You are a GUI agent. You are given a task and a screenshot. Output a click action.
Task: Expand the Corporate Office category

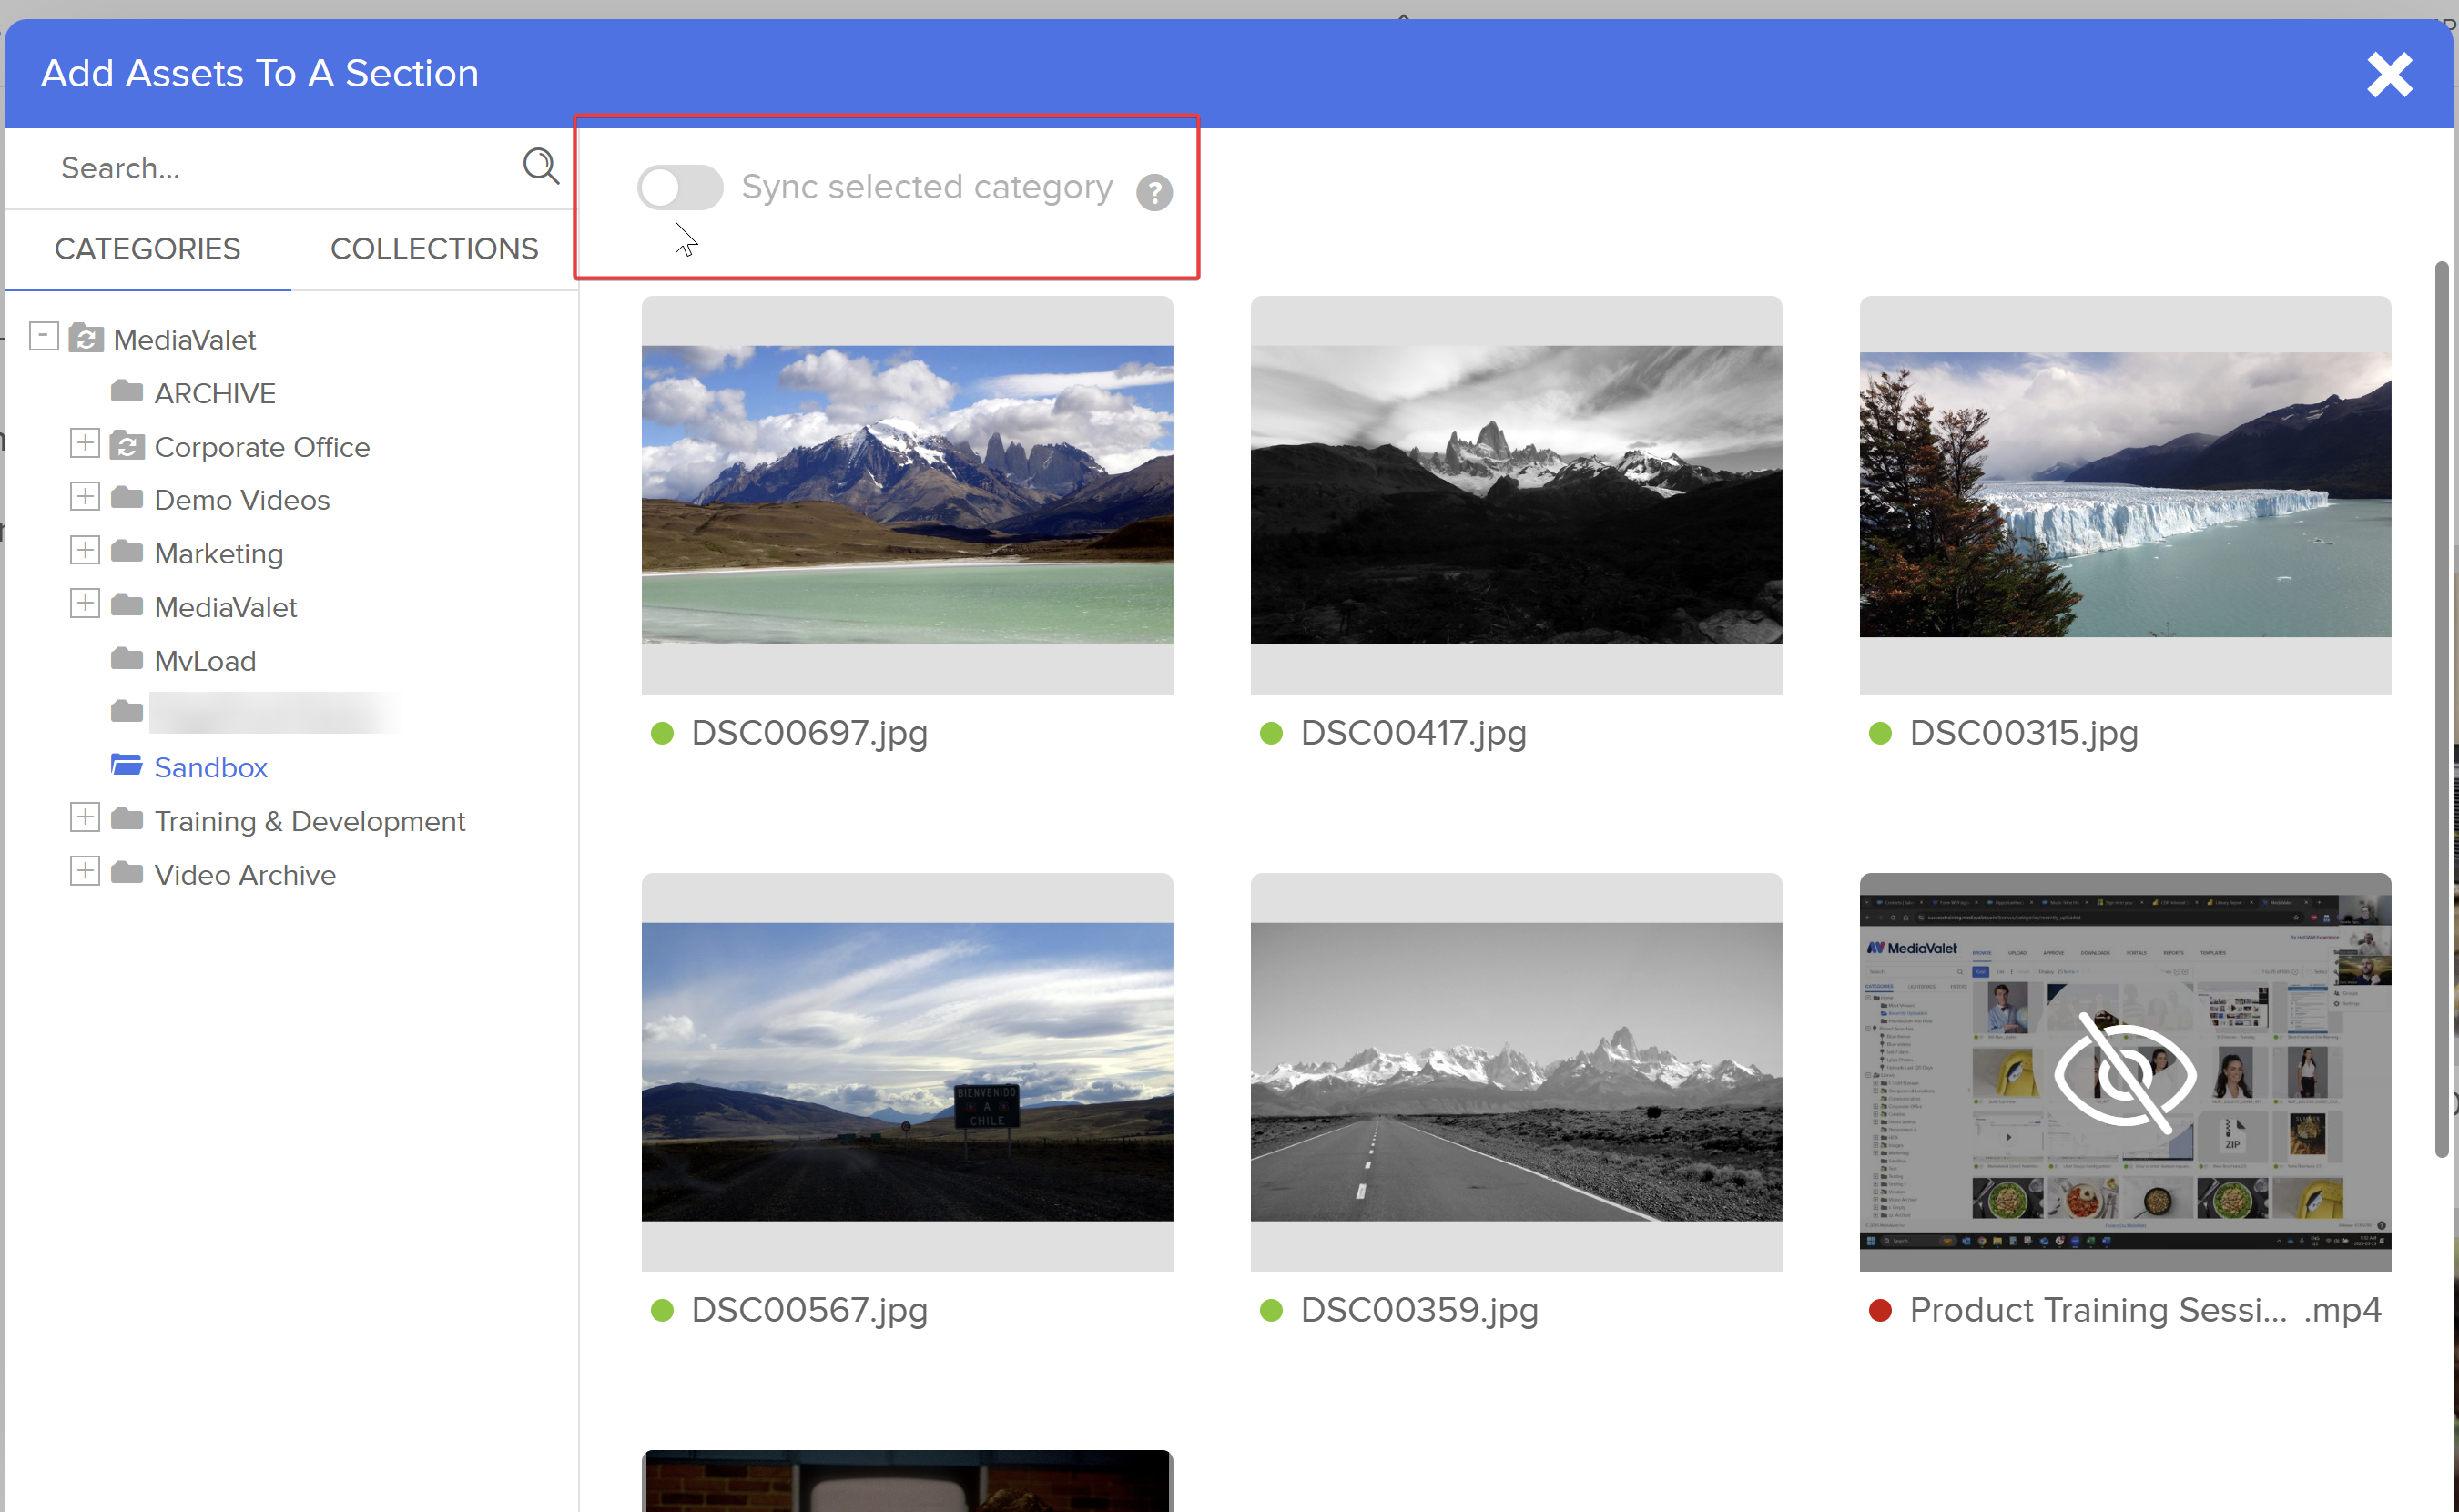pyautogui.click(x=85, y=443)
